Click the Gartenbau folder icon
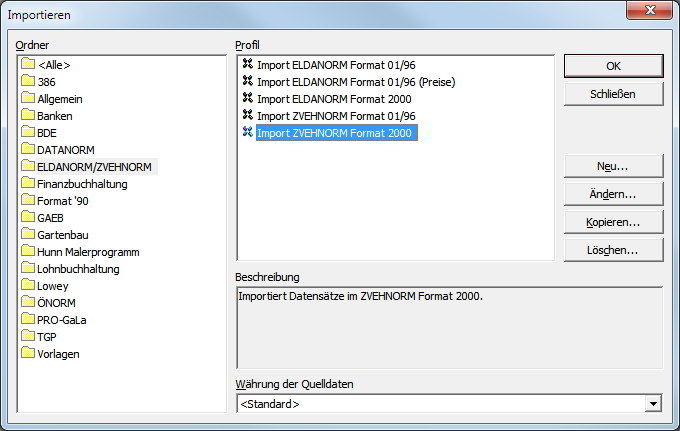 coord(27,234)
